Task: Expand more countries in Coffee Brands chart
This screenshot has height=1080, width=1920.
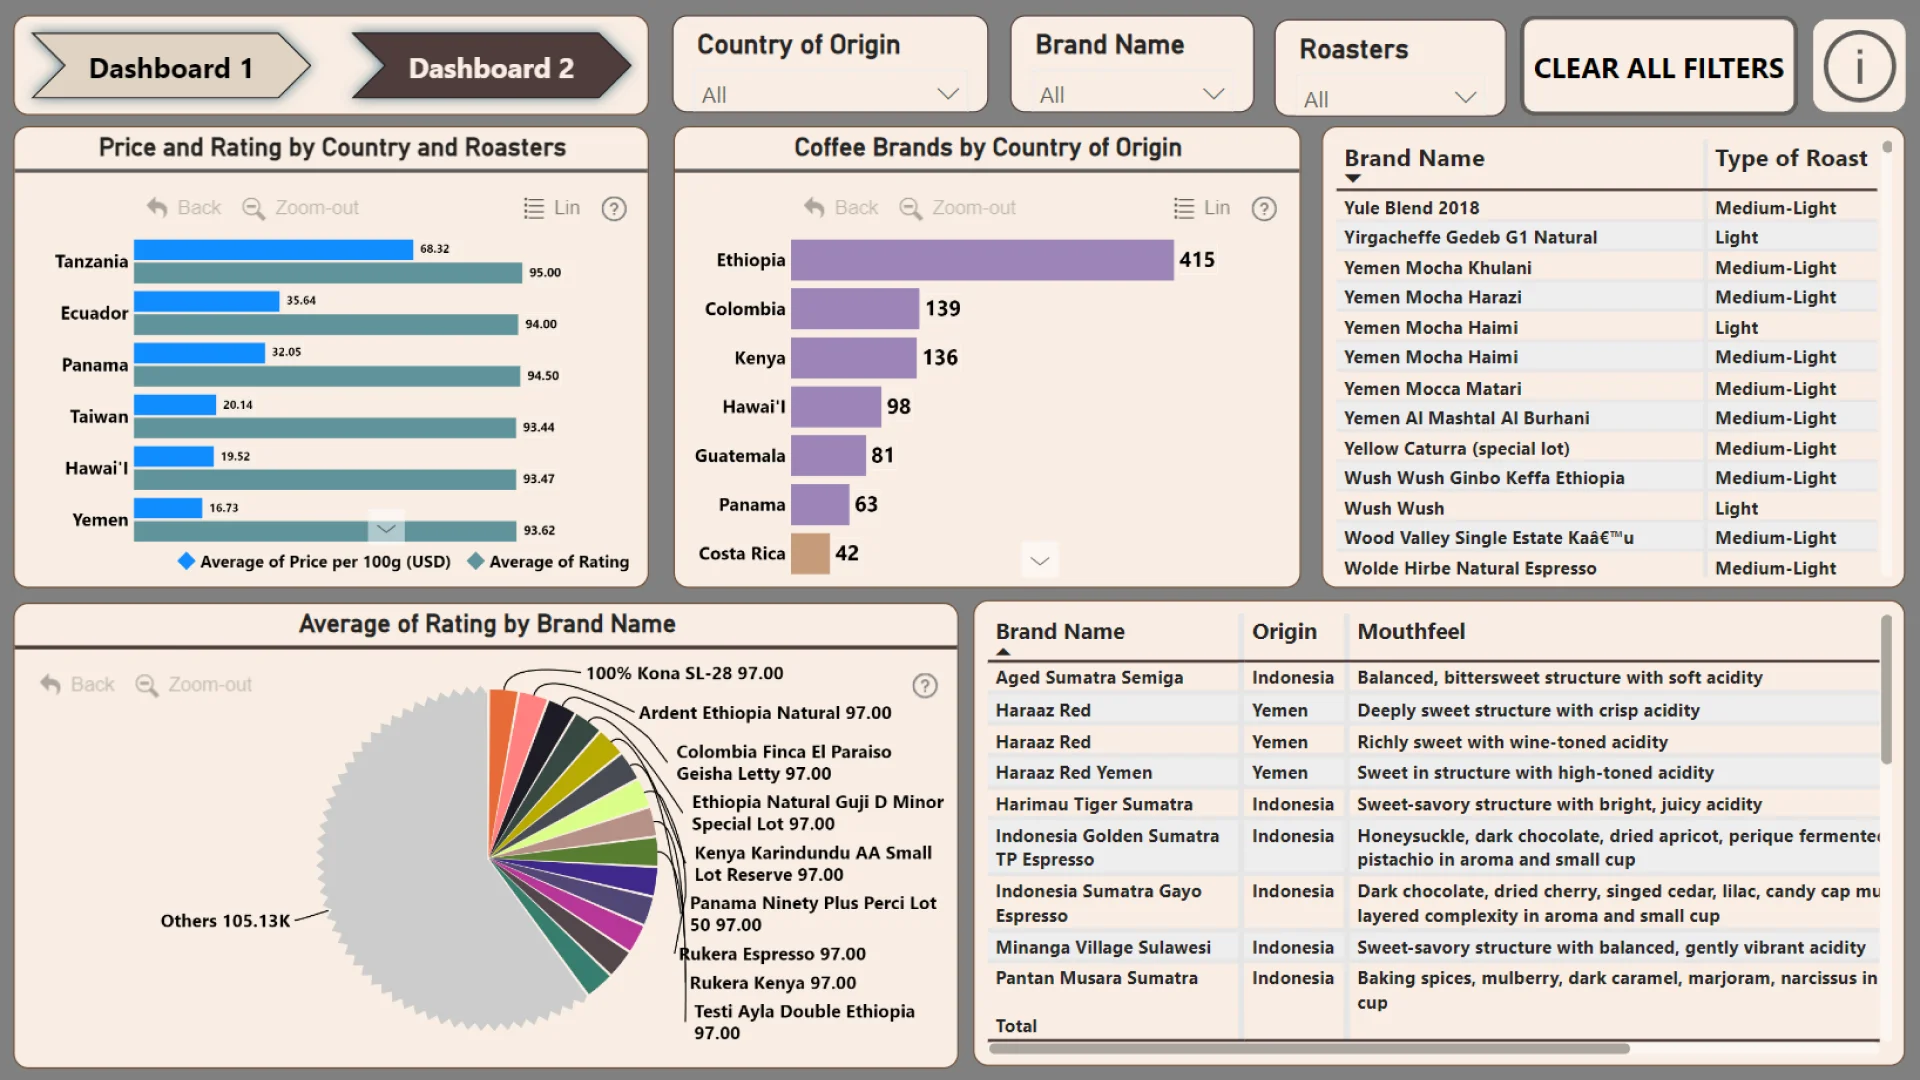Action: pyautogui.click(x=1040, y=560)
